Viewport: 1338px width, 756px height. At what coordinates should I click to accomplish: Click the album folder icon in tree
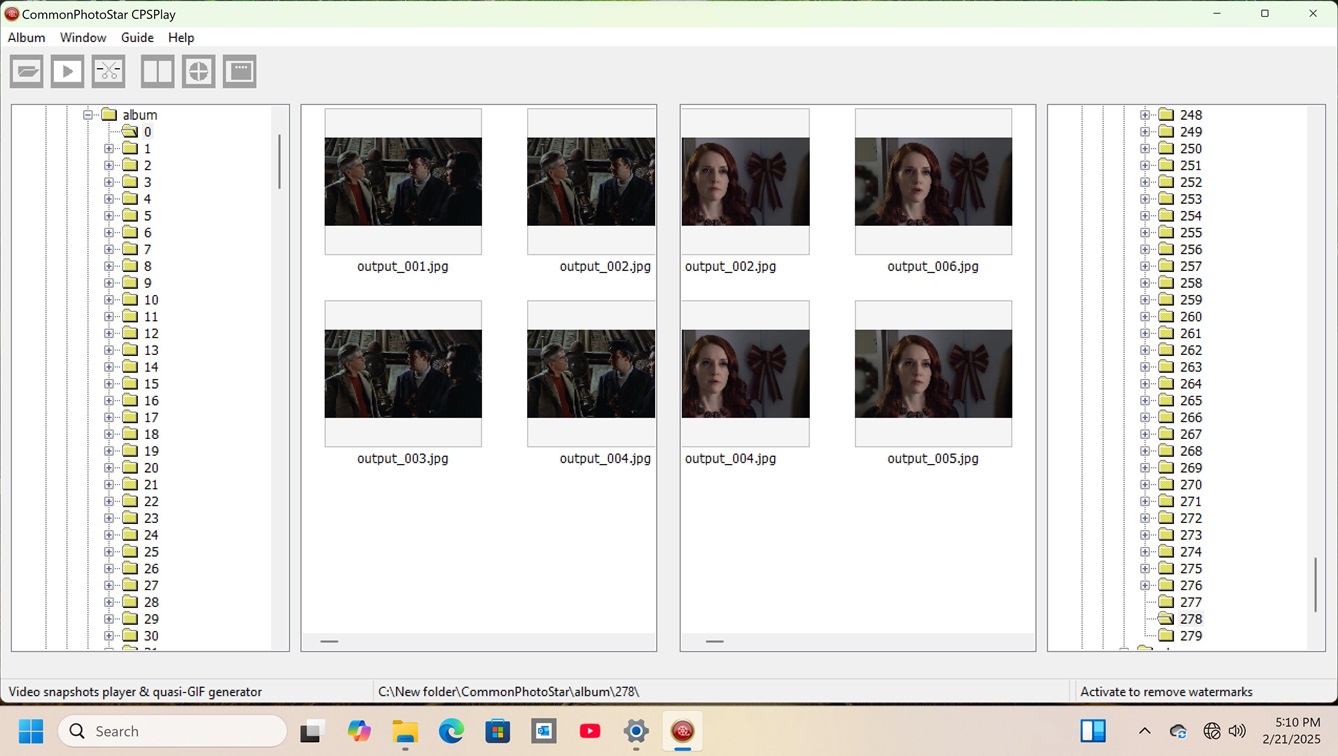(109, 115)
